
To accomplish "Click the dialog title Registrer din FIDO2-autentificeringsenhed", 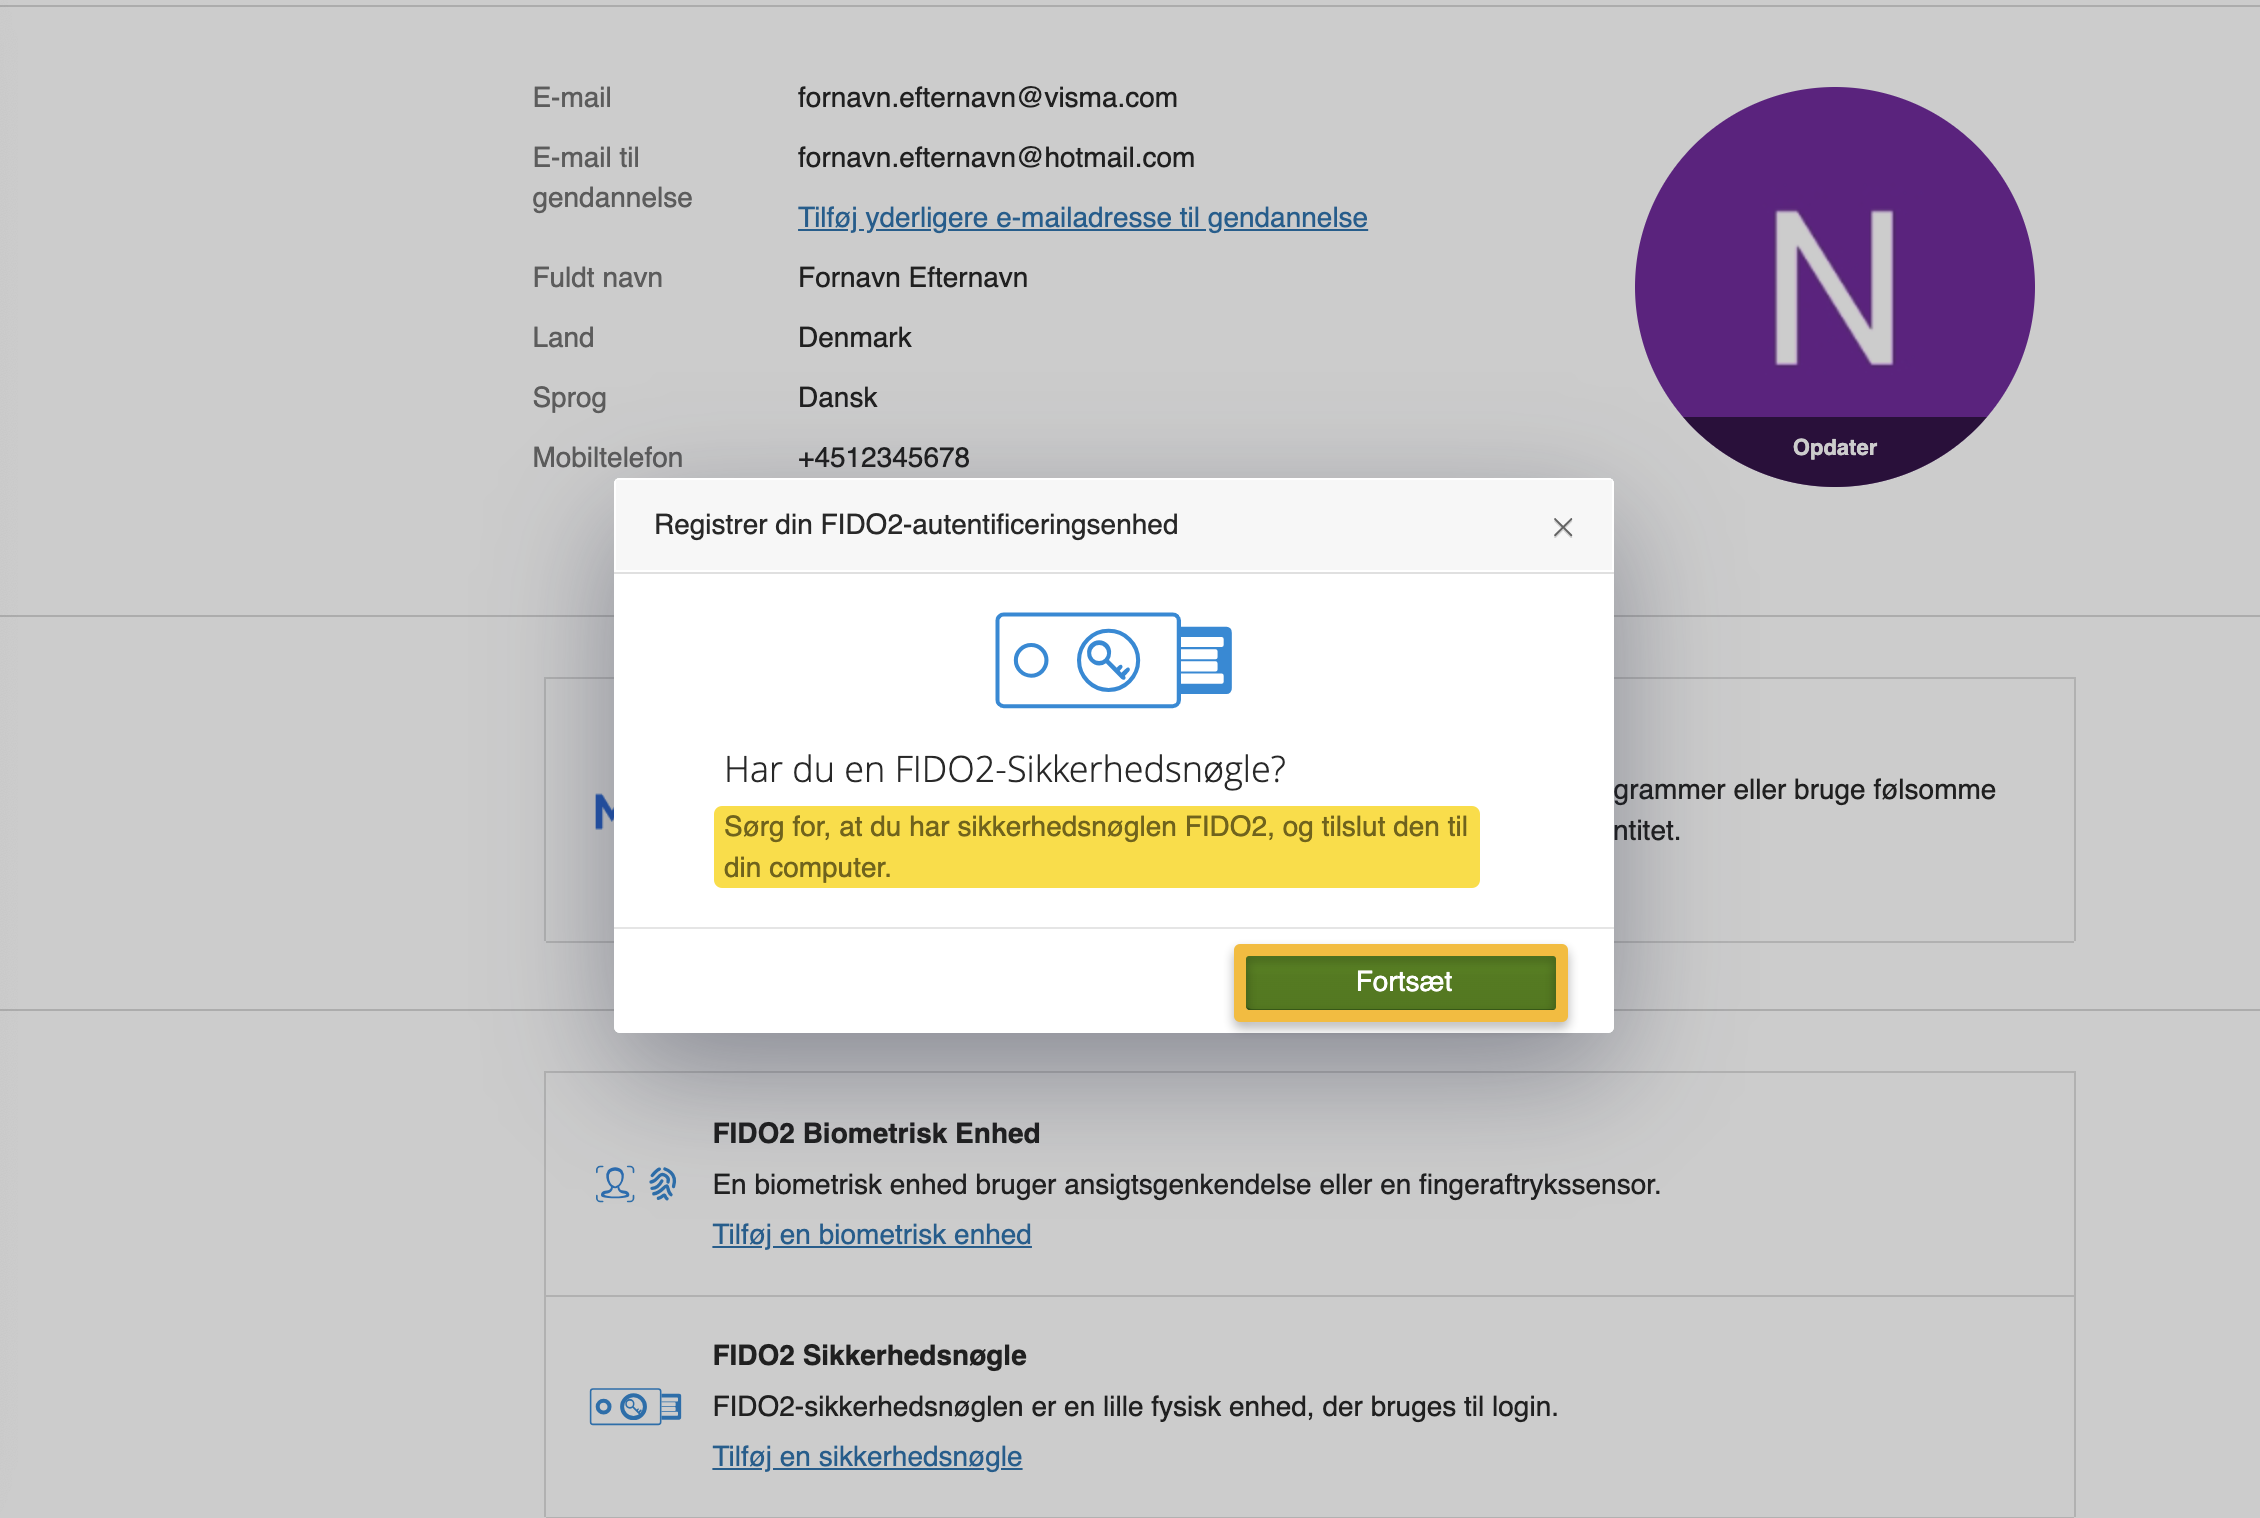I will coord(916,524).
